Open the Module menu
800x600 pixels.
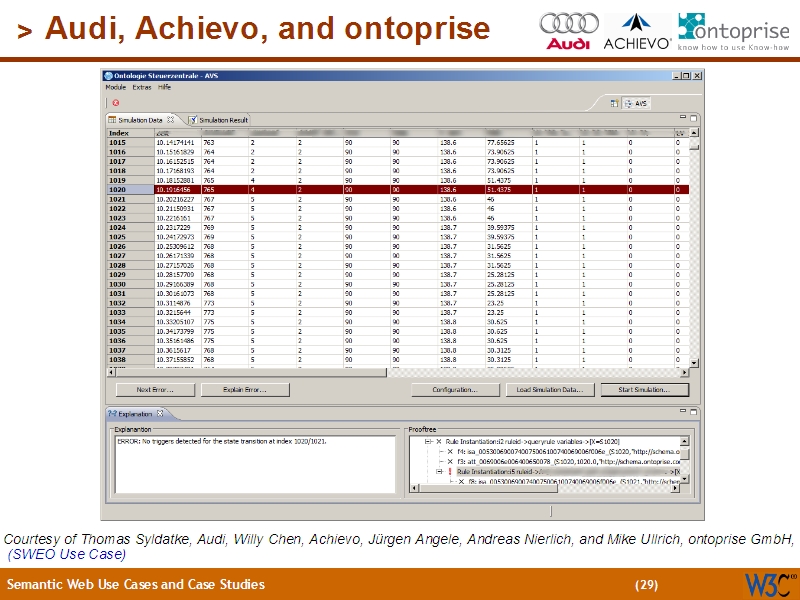(x=115, y=87)
